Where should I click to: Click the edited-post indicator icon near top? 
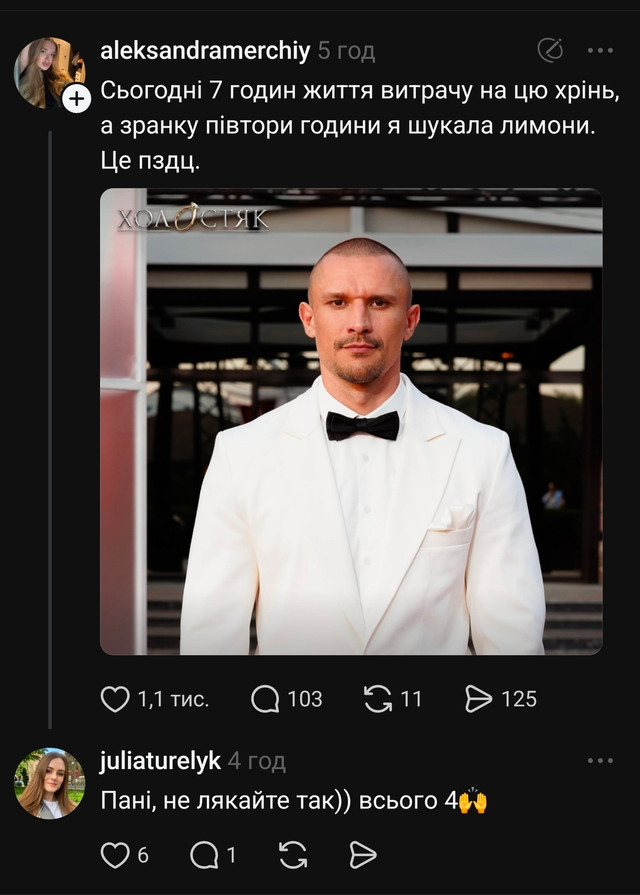click(x=550, y=49)
